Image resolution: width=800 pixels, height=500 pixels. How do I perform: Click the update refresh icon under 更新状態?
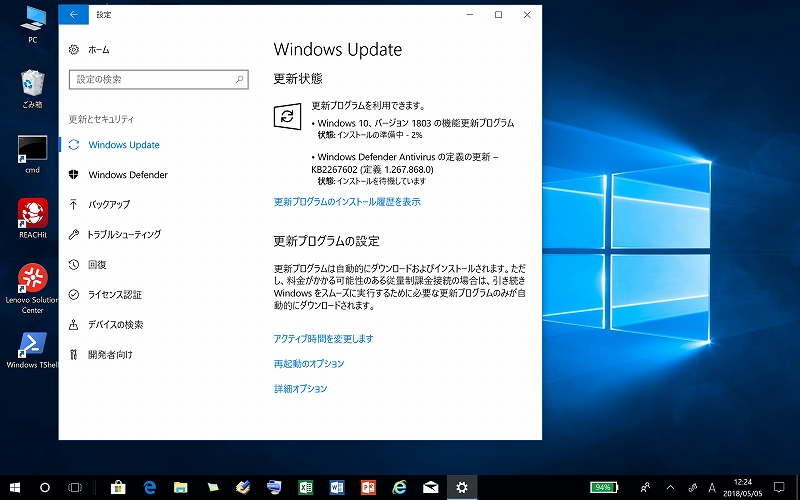[287, 116]
